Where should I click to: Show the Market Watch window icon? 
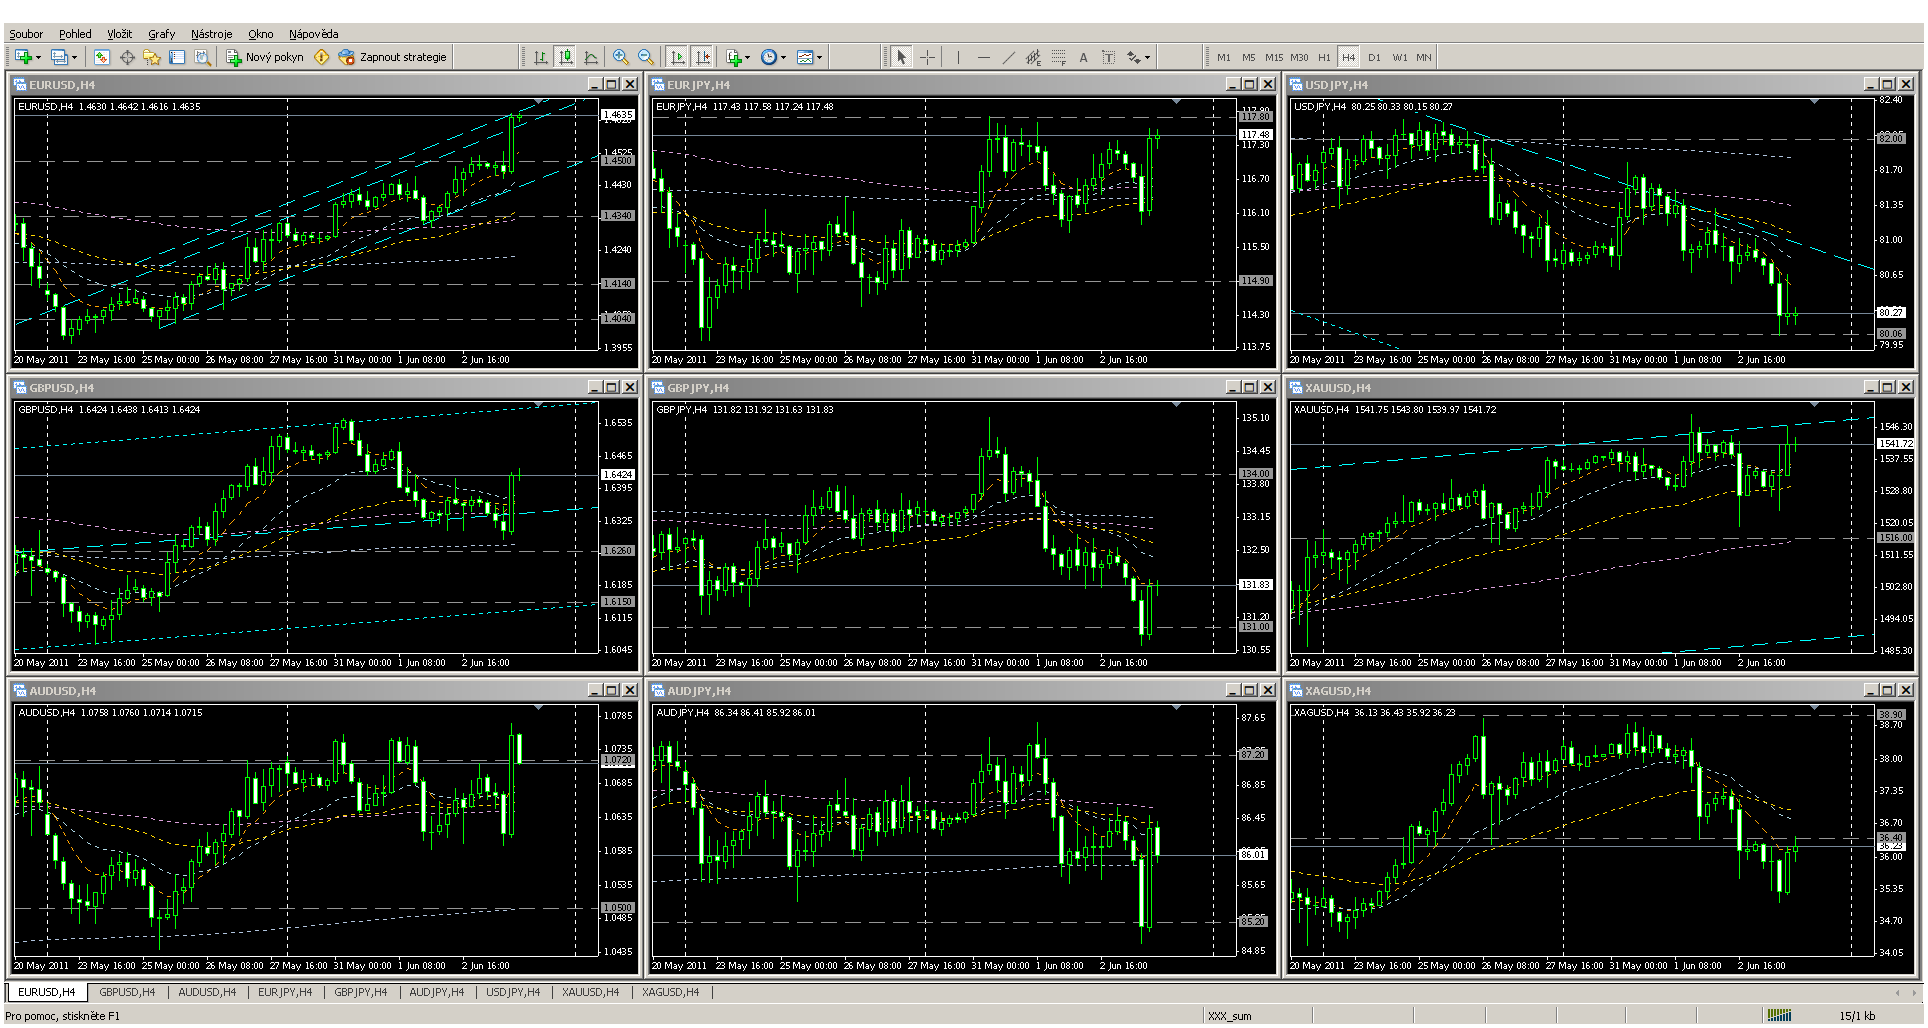(x=101, y=57)
